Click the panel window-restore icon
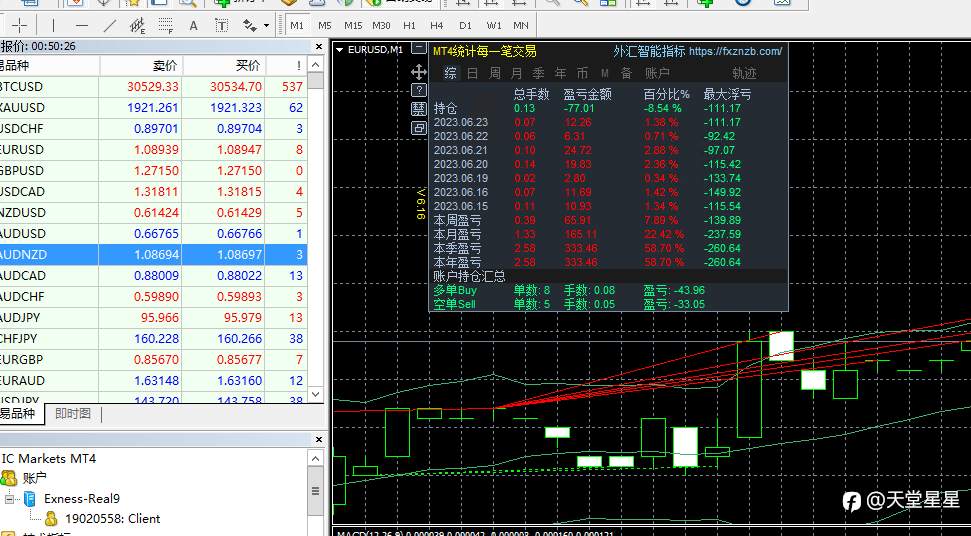This screenshot has height=536, width=971. tap(419, 128)
